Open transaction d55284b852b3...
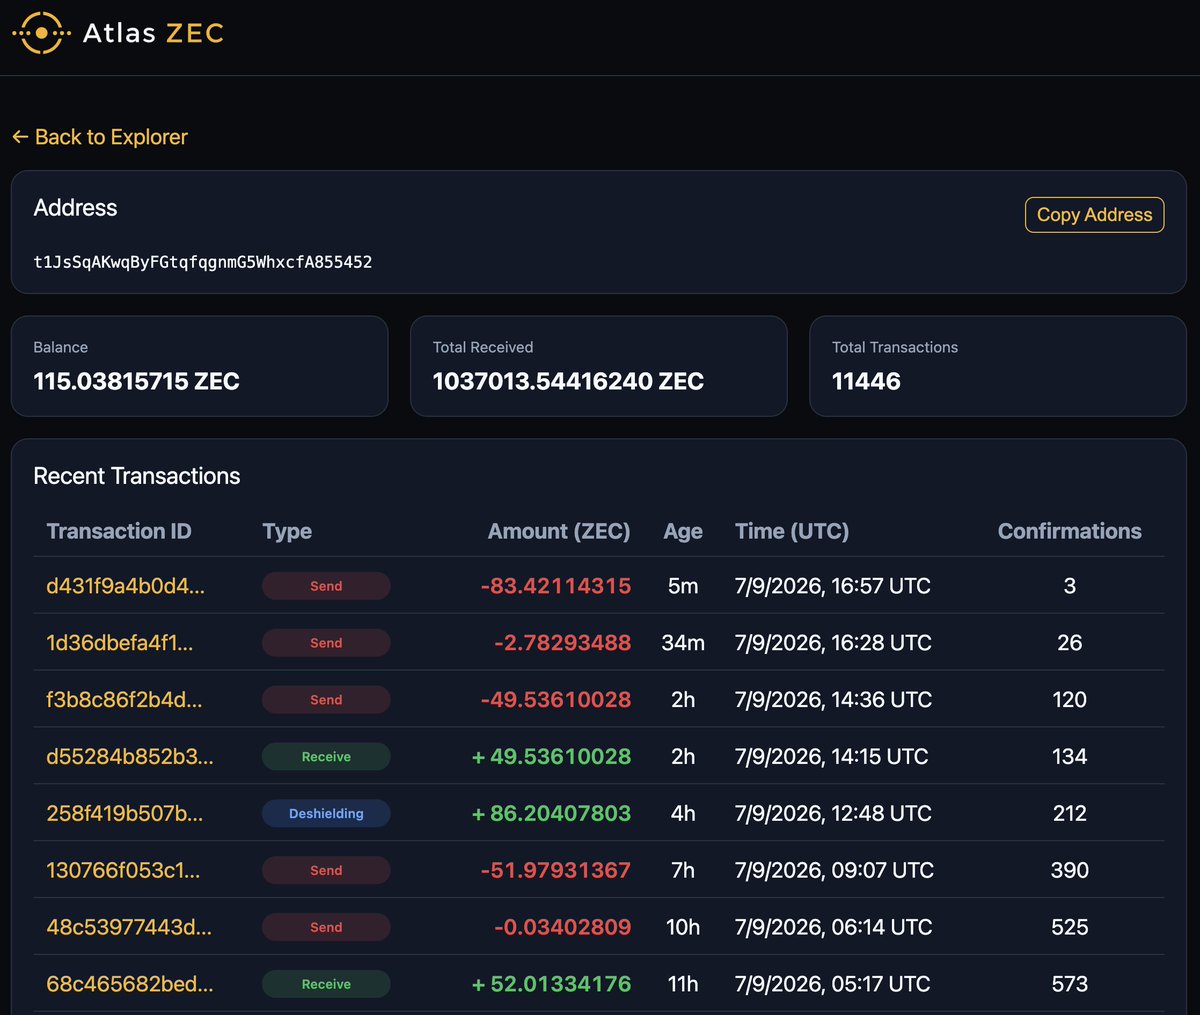 130,757
